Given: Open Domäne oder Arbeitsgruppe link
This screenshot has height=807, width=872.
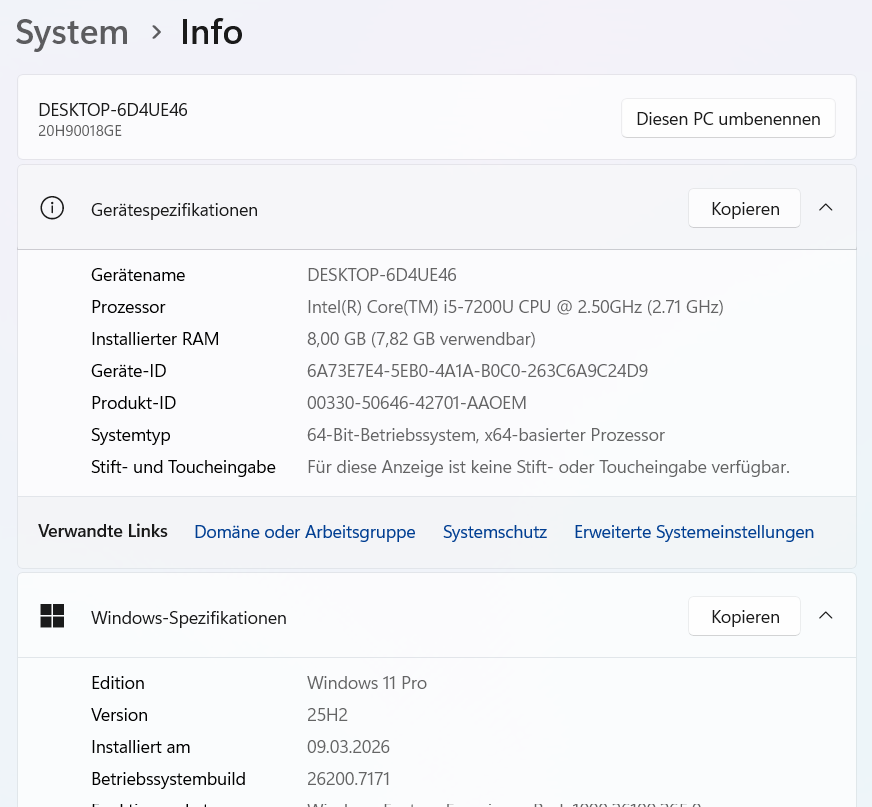Looking at the screenshot, I should pyautogui.click(x=305, y=532).
